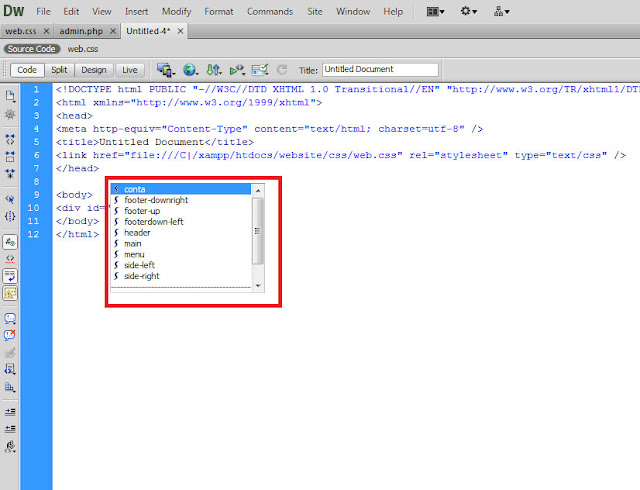Close the admin.php tab
This screenshot has height=490, width=640.
(x=113, y=31)
